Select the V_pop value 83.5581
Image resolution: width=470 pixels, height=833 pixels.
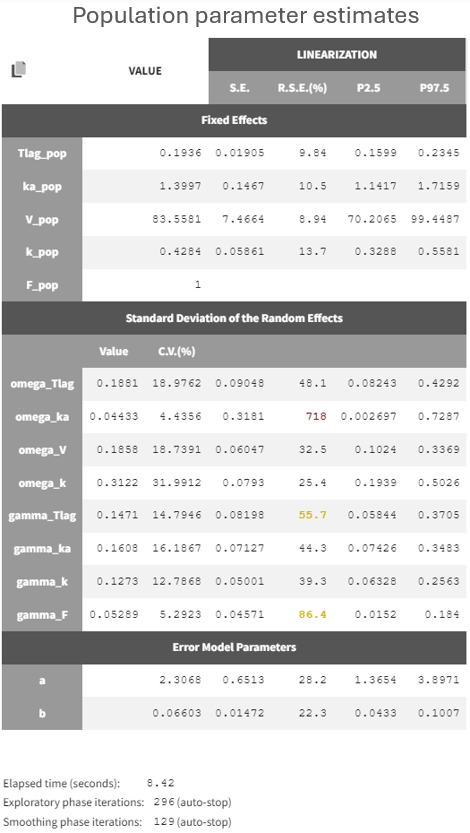pyautogui.click(x=177, y=219)
